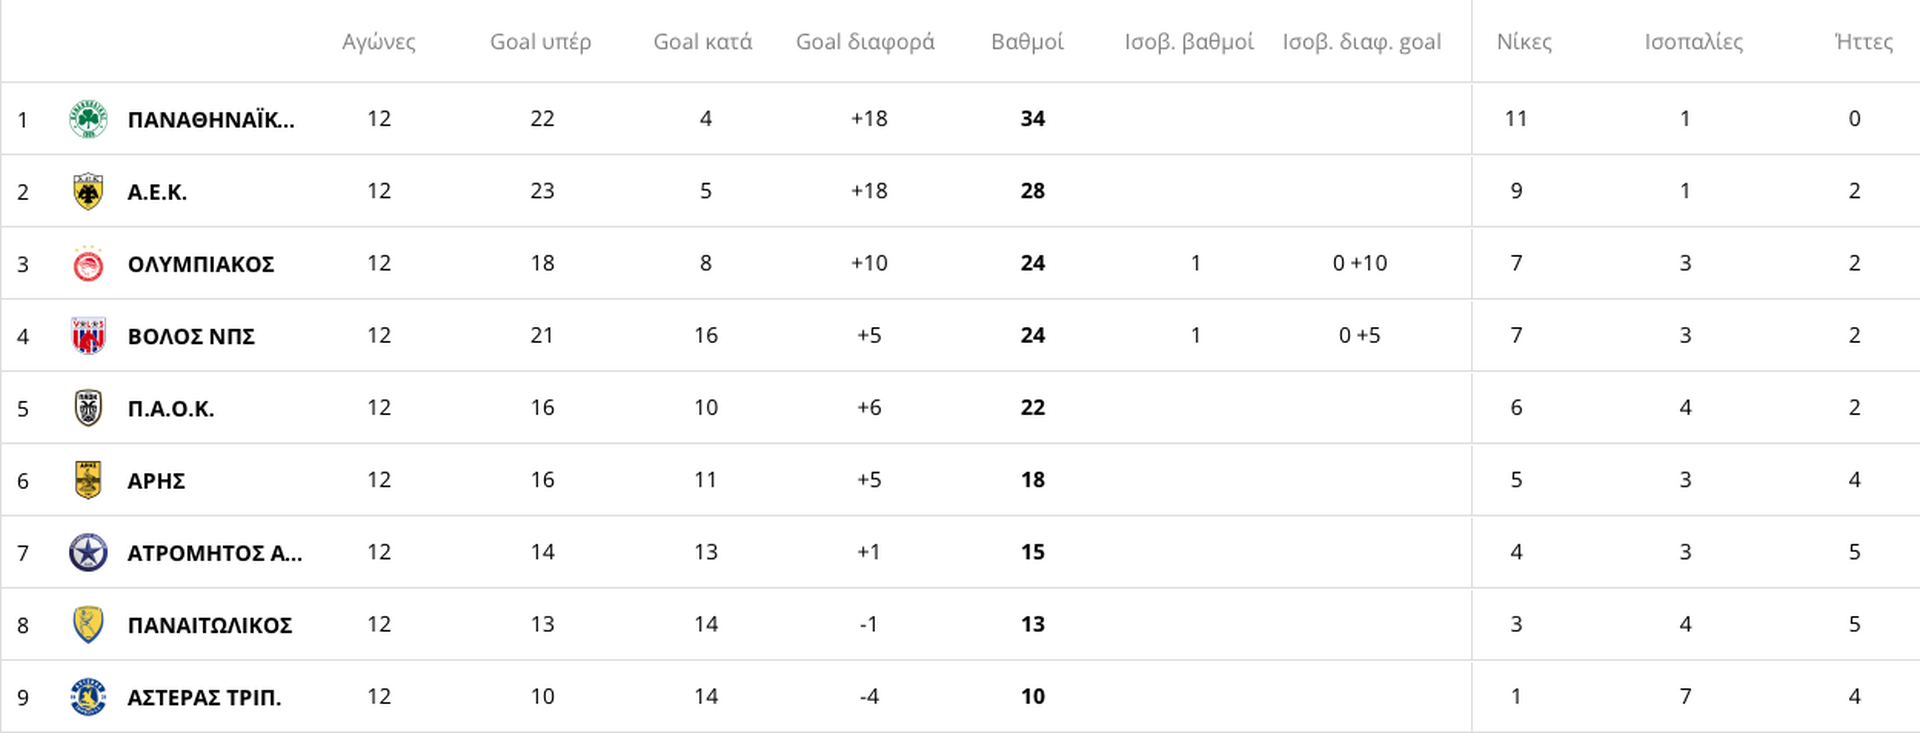Viewport: 1920px width, 733px height.
Task: Click the Olympiakos red crest icon
Action: tap(88, 264)
